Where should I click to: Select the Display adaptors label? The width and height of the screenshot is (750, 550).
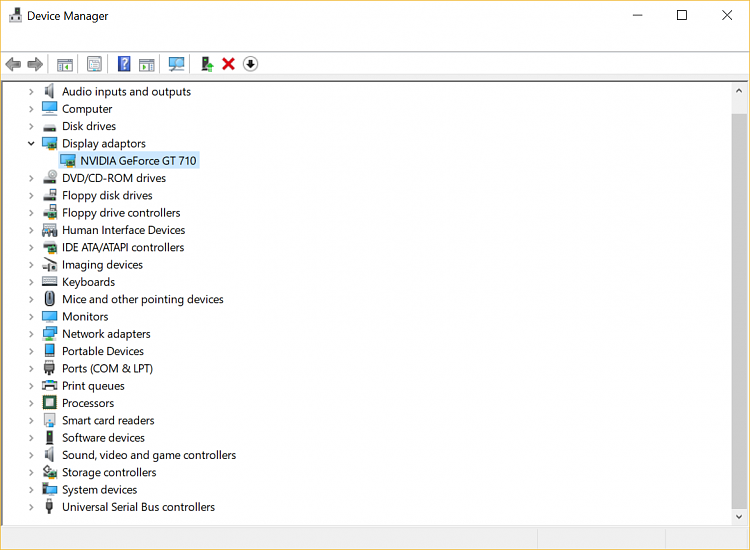click(x=104, y=143)
